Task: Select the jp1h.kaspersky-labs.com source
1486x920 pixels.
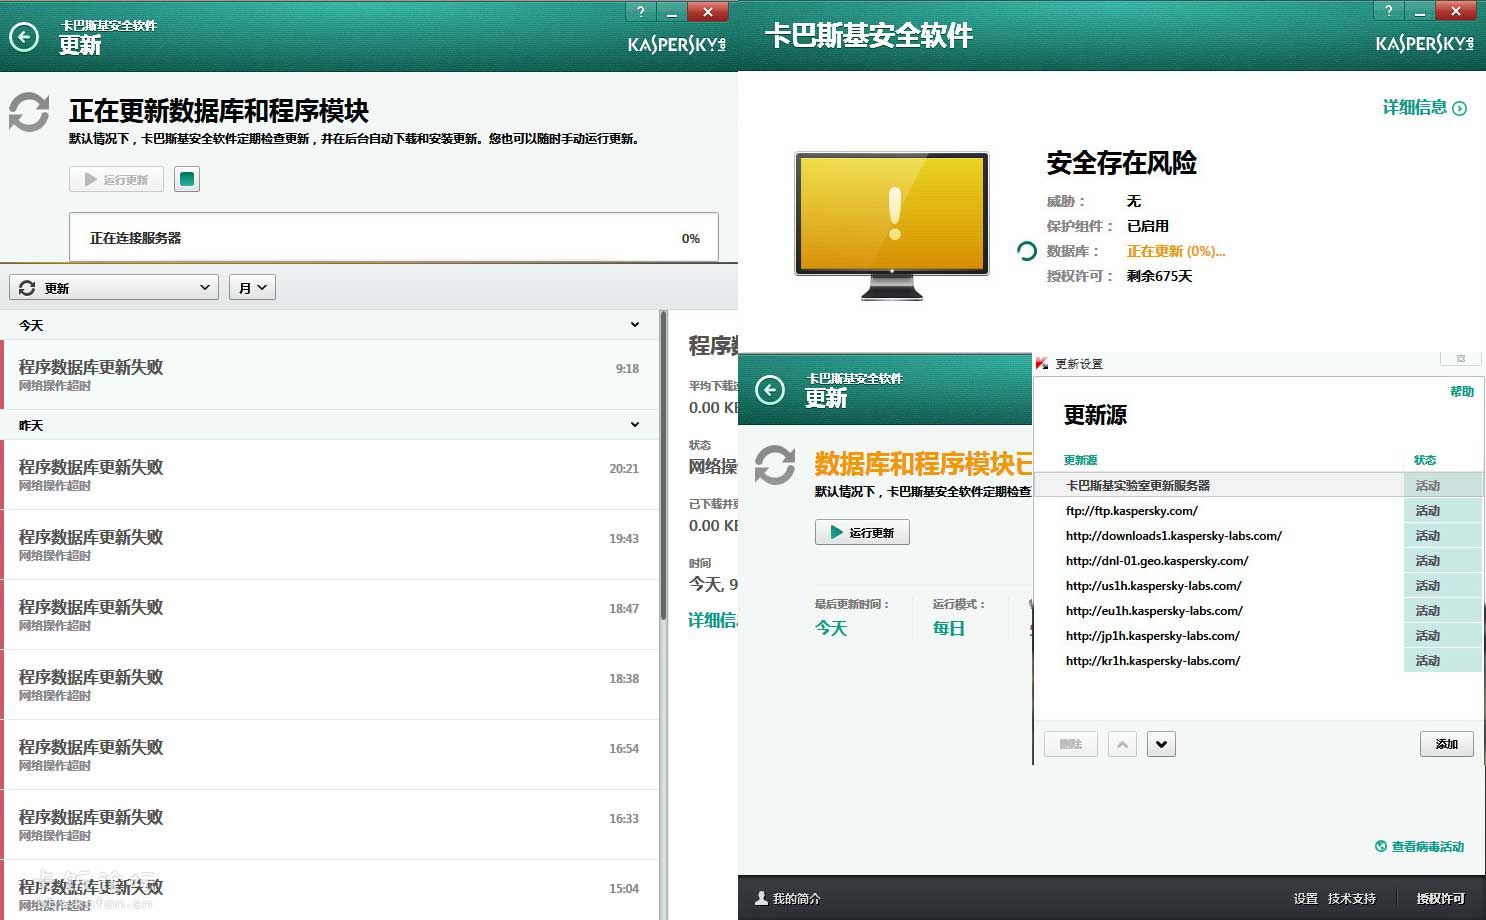Action: pos(1258,635)
